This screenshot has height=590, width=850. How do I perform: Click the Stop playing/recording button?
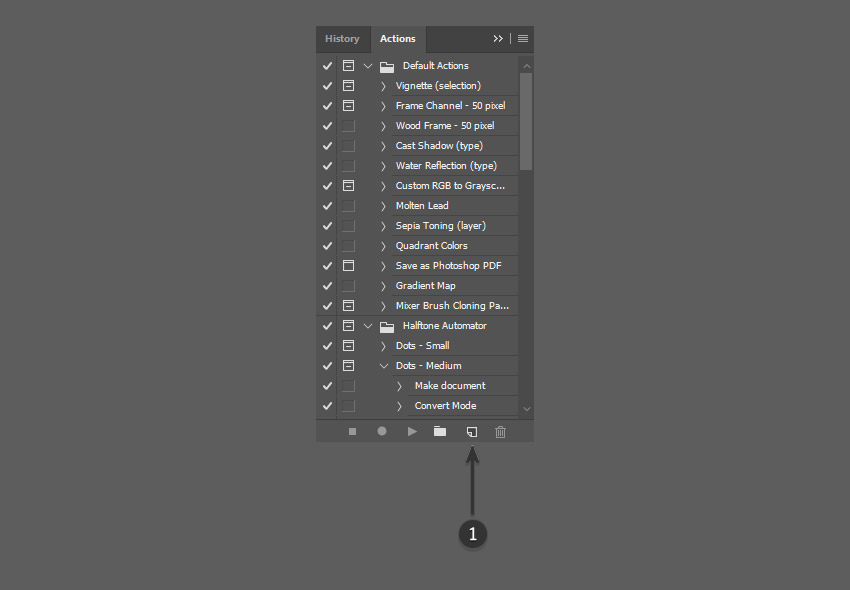pyautogui.click(x=352, y=432)
